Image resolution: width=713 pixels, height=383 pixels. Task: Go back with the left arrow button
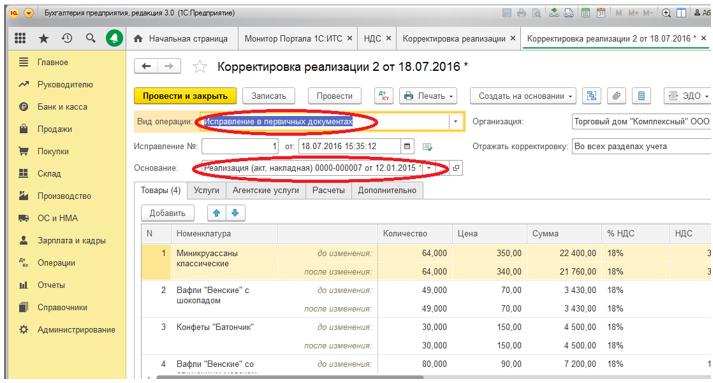click(146, 66)
